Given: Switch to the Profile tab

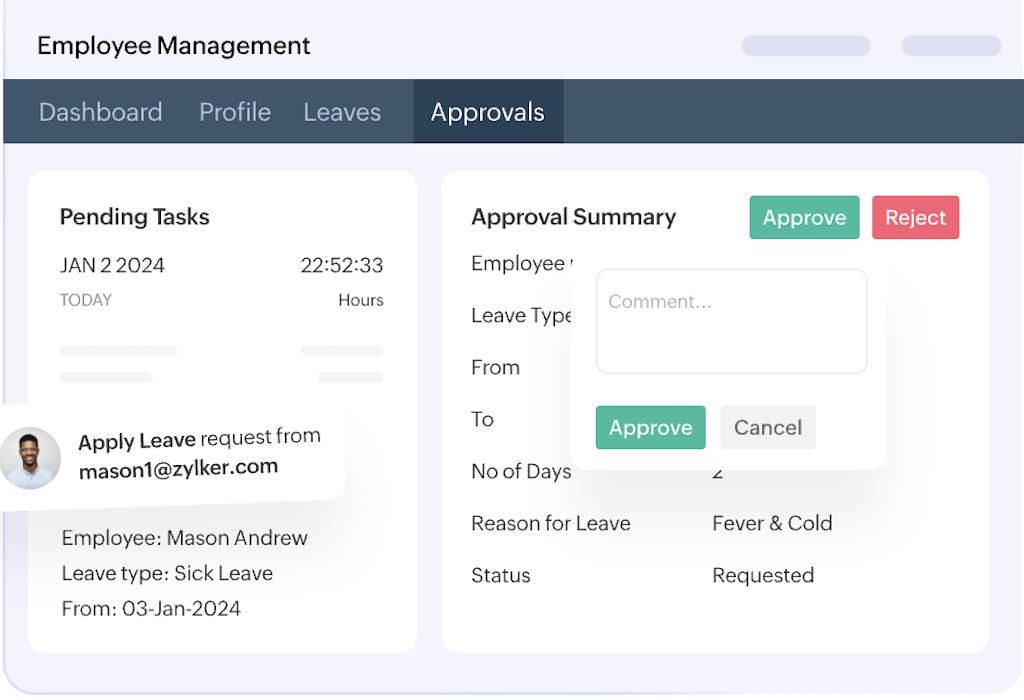Looking at the screenshot, I should pos(235,112).
